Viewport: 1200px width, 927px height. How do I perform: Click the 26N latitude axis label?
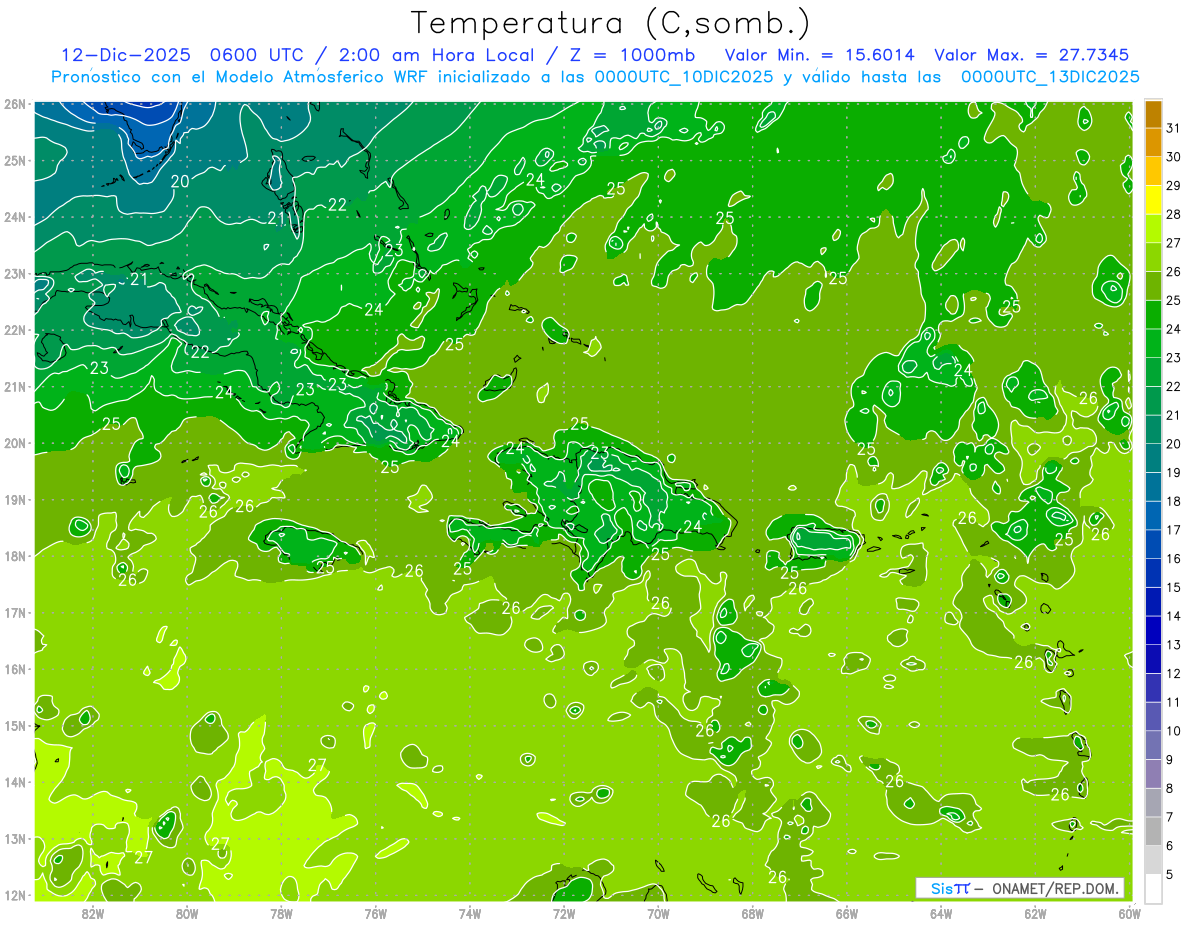pos(14,104)
